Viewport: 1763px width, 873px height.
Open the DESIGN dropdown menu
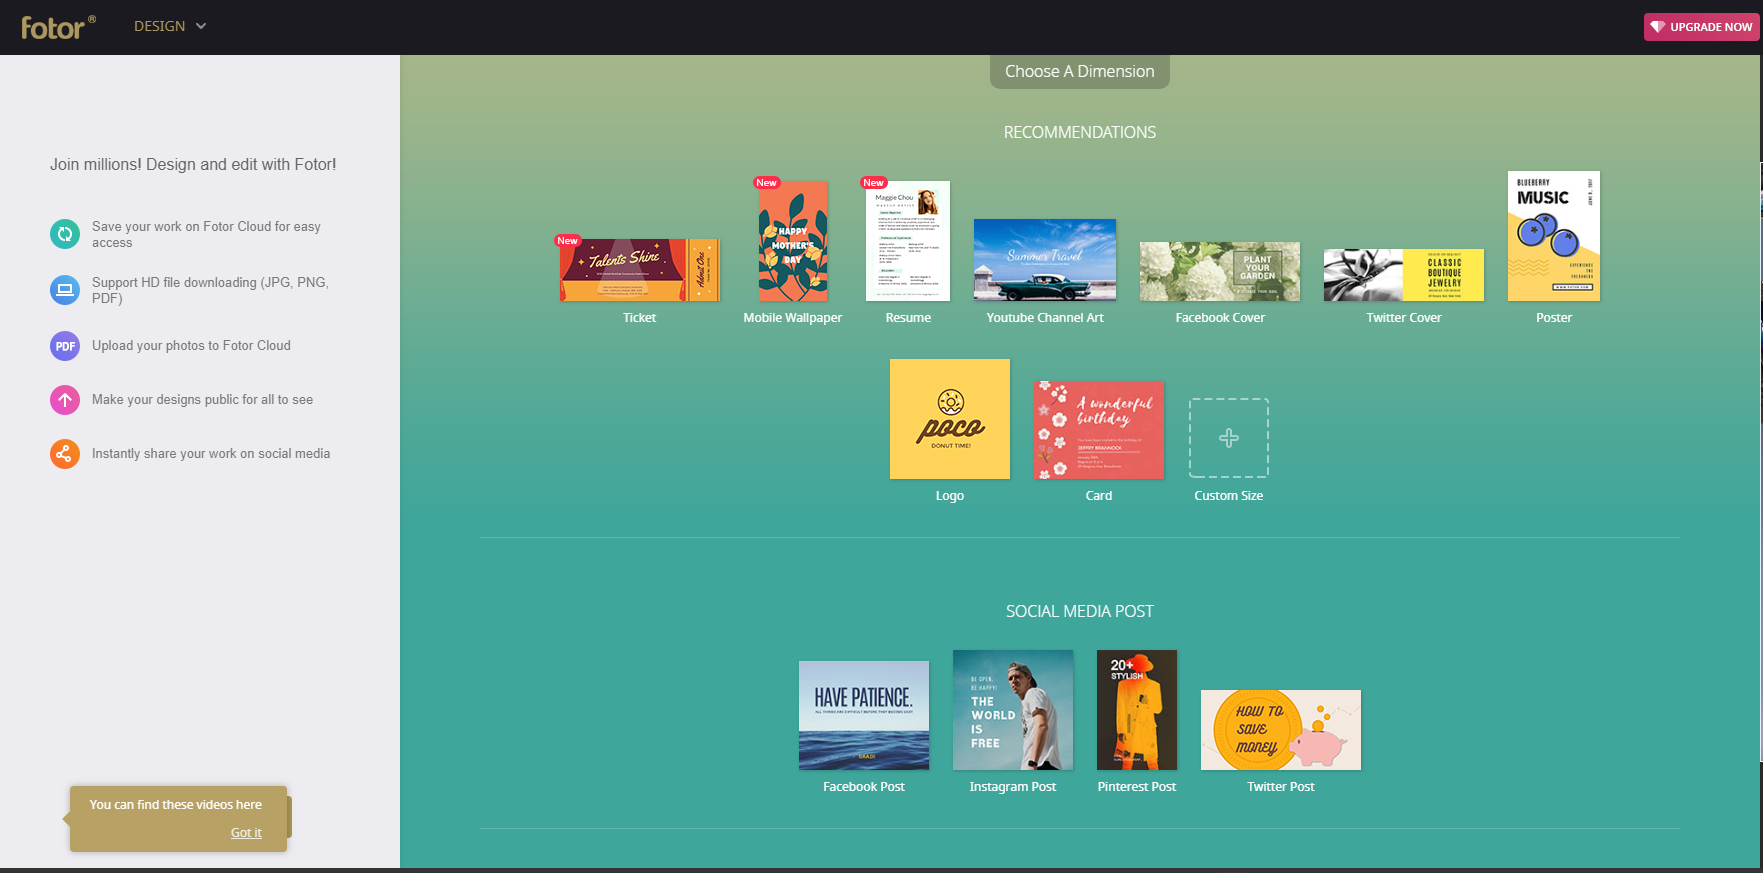(170, 26)
